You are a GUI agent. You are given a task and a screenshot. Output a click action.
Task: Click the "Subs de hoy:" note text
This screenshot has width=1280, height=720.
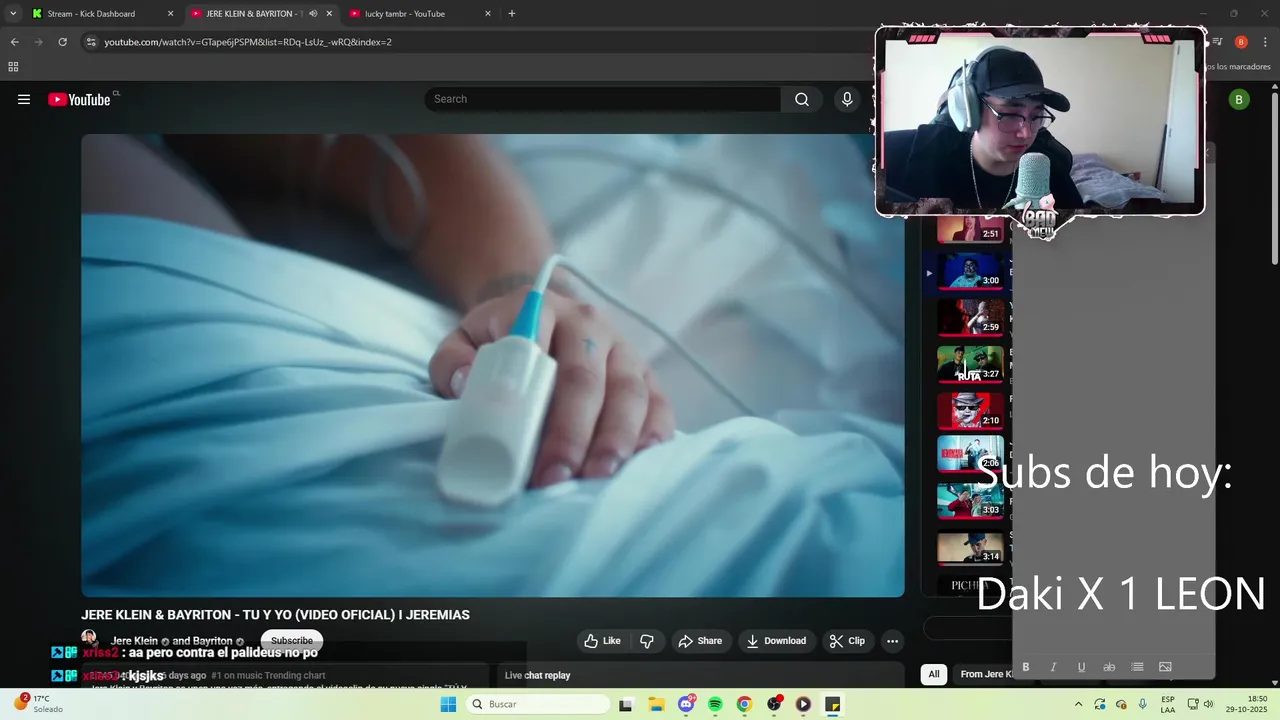1104,473
